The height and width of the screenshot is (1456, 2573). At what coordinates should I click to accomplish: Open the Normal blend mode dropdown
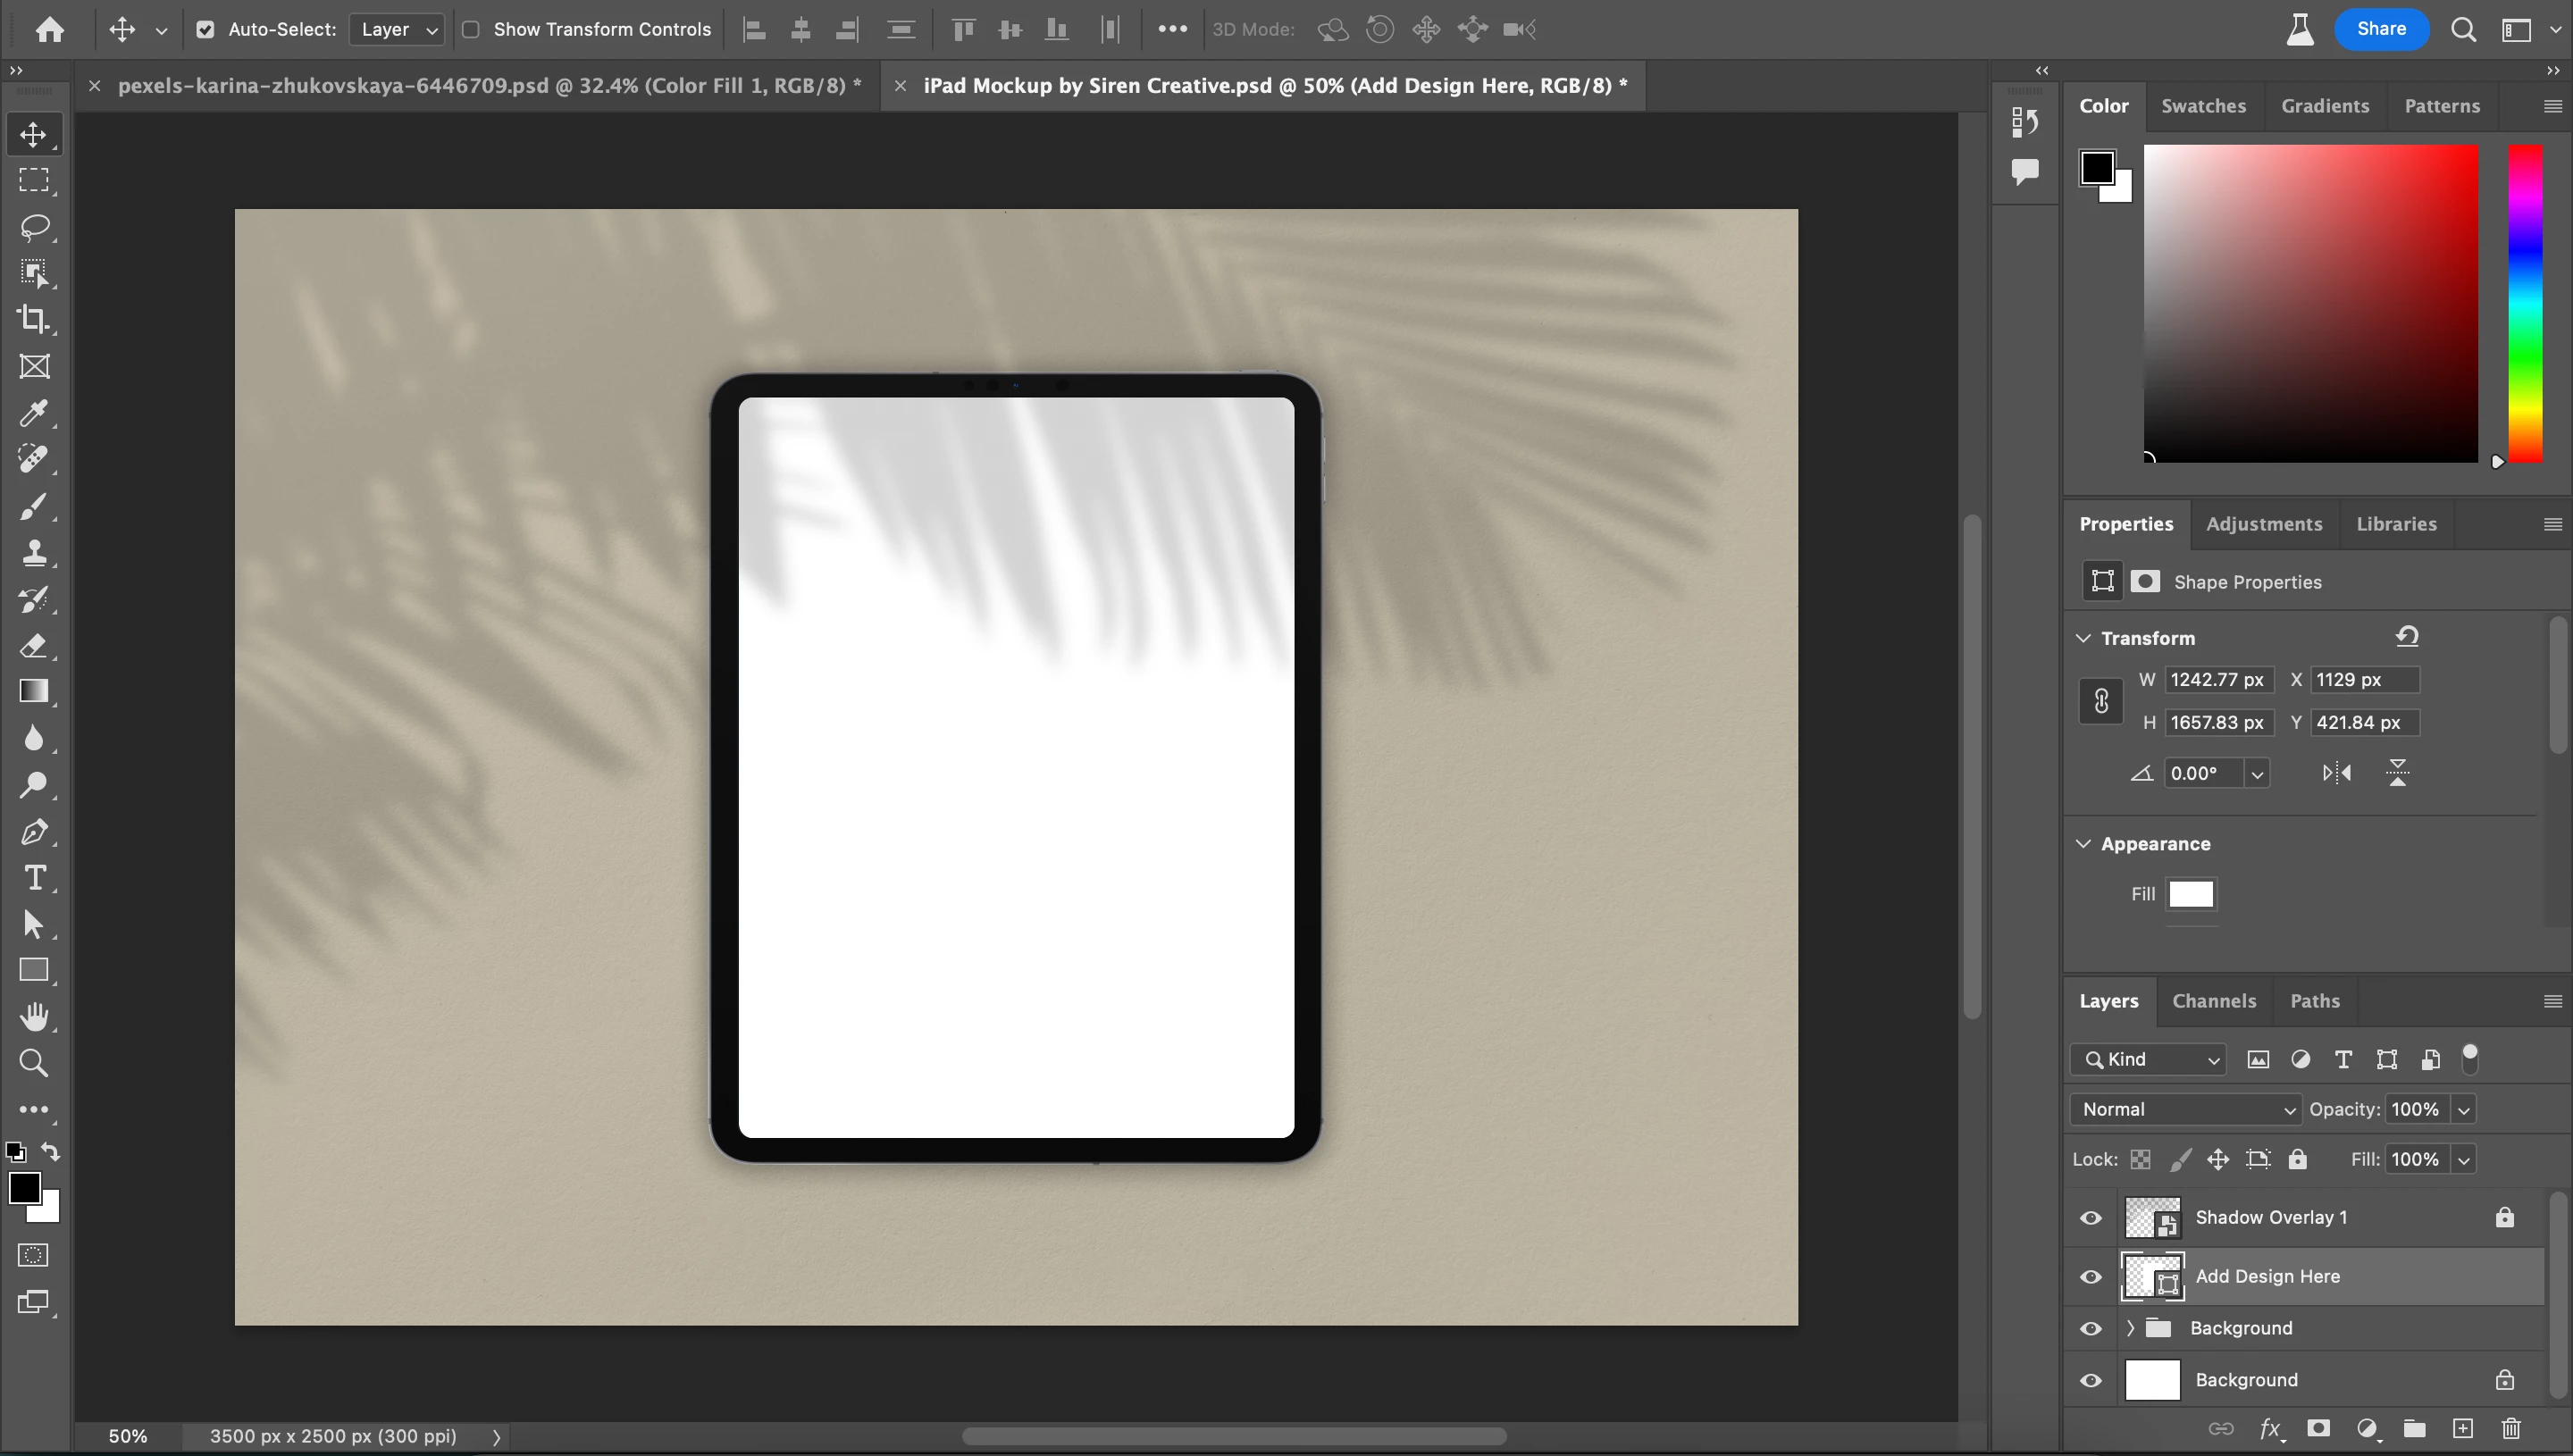(x=2186, y=1109)
